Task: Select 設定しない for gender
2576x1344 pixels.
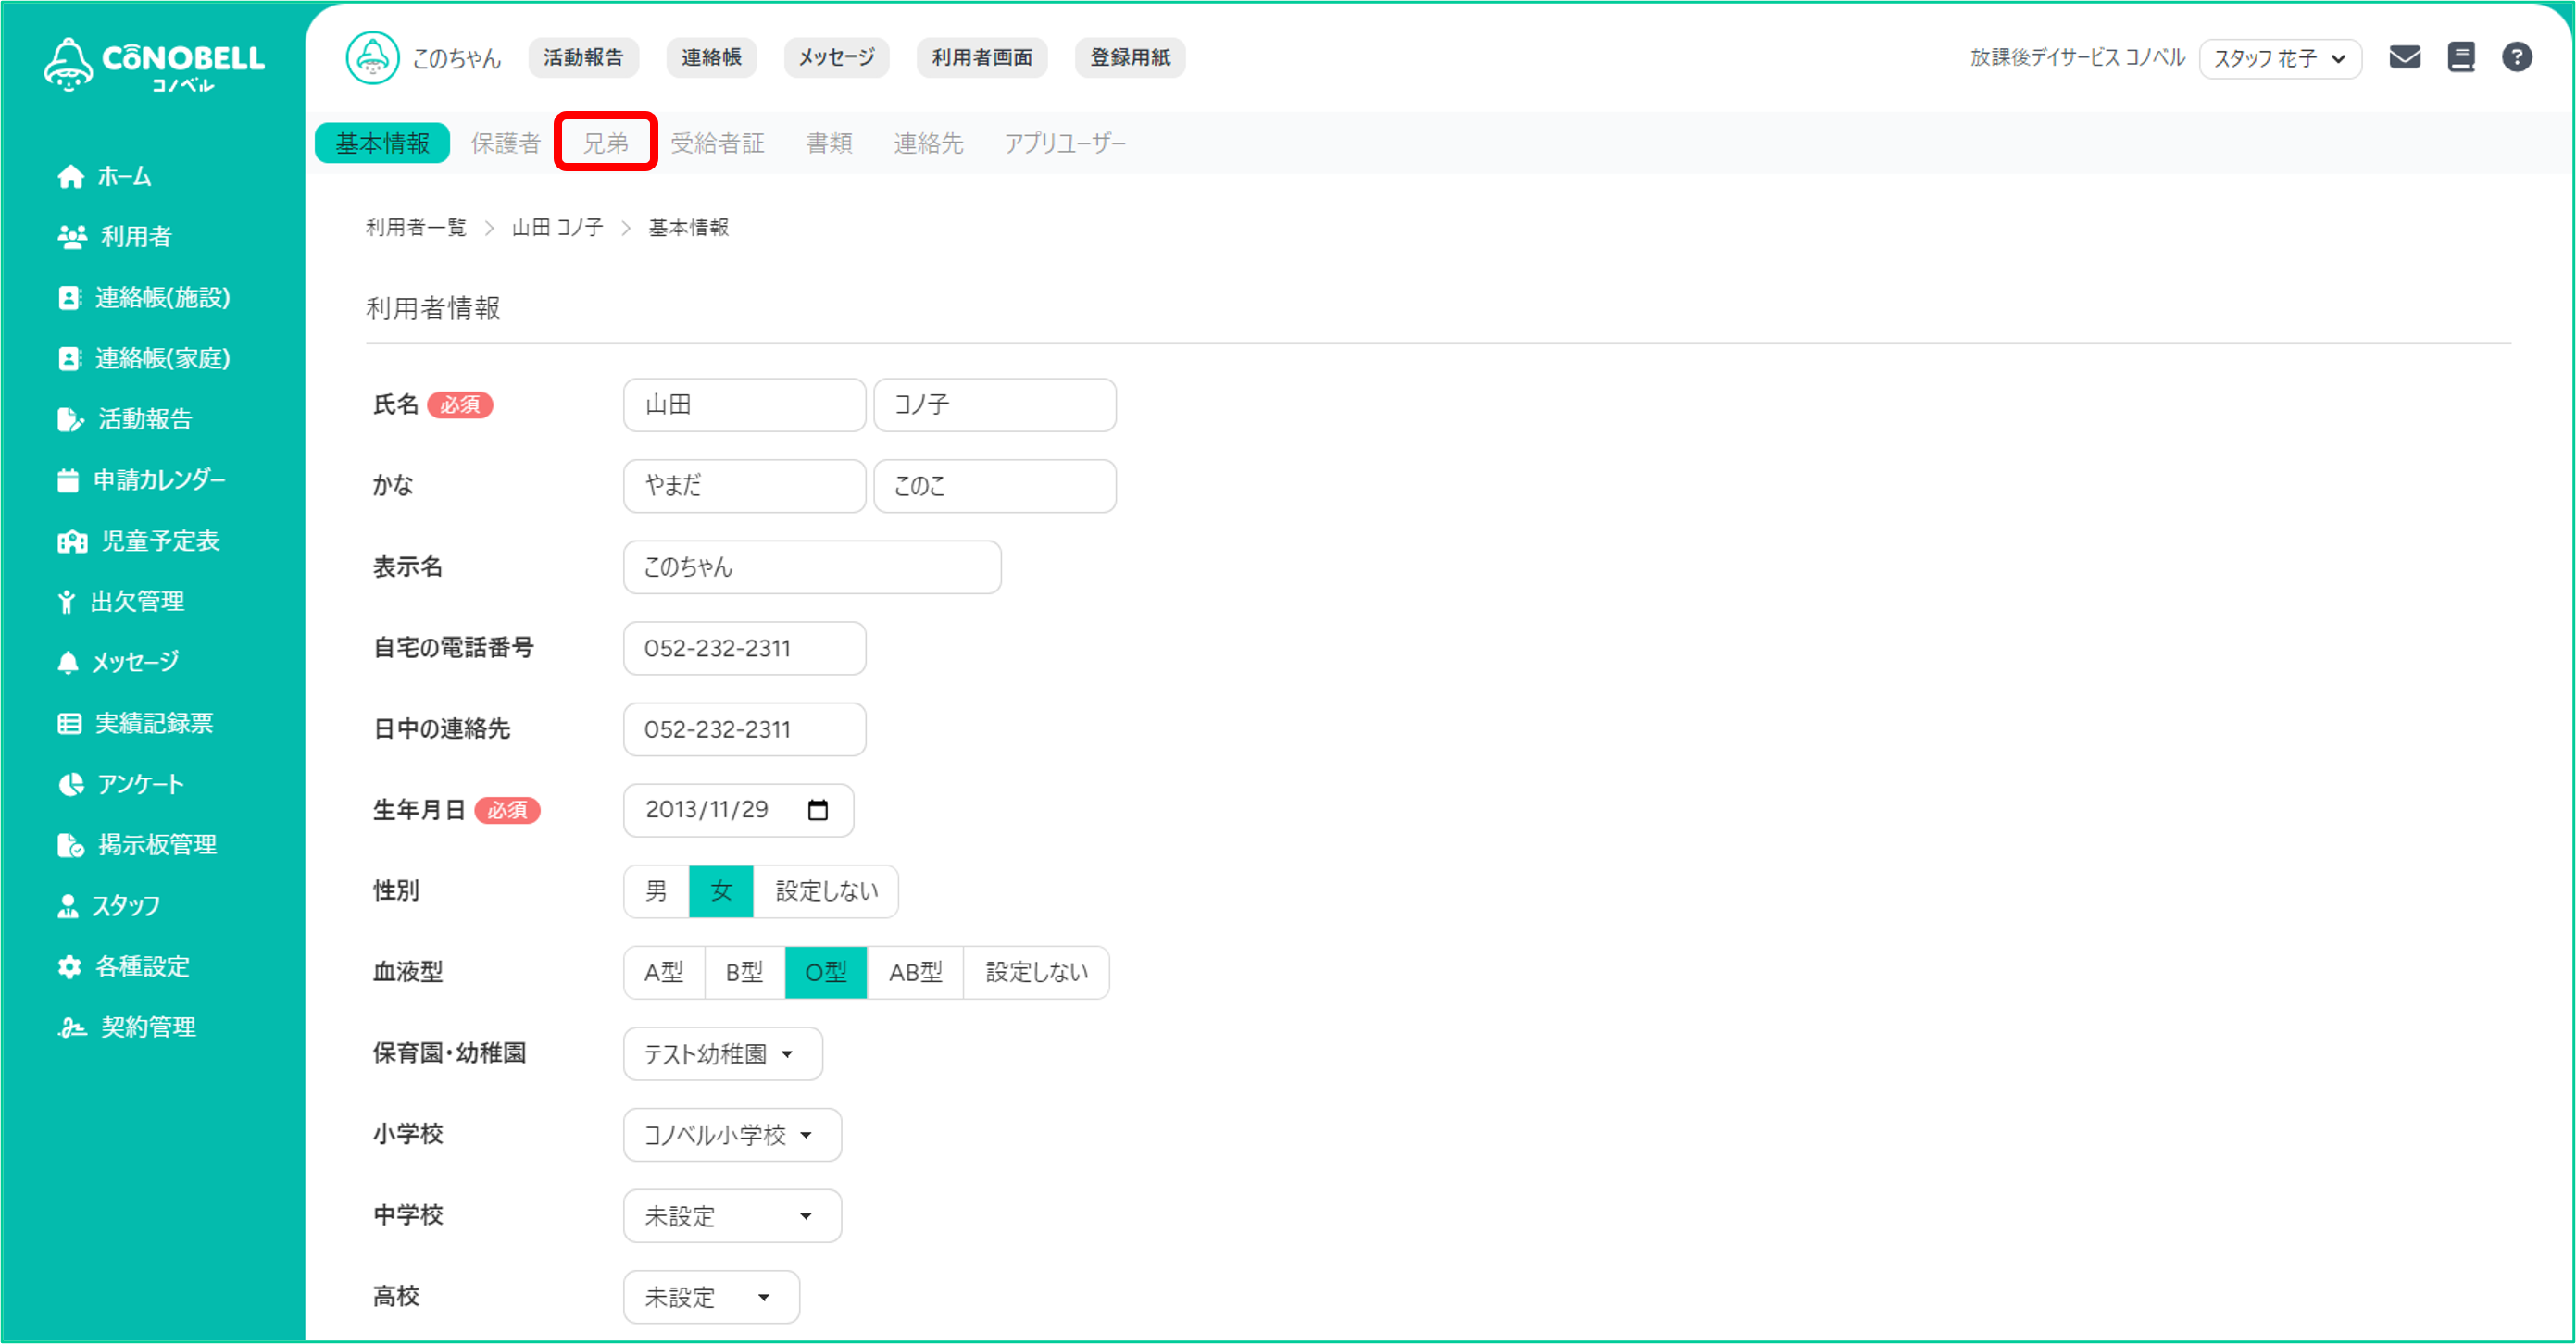Action: [826, 891]
